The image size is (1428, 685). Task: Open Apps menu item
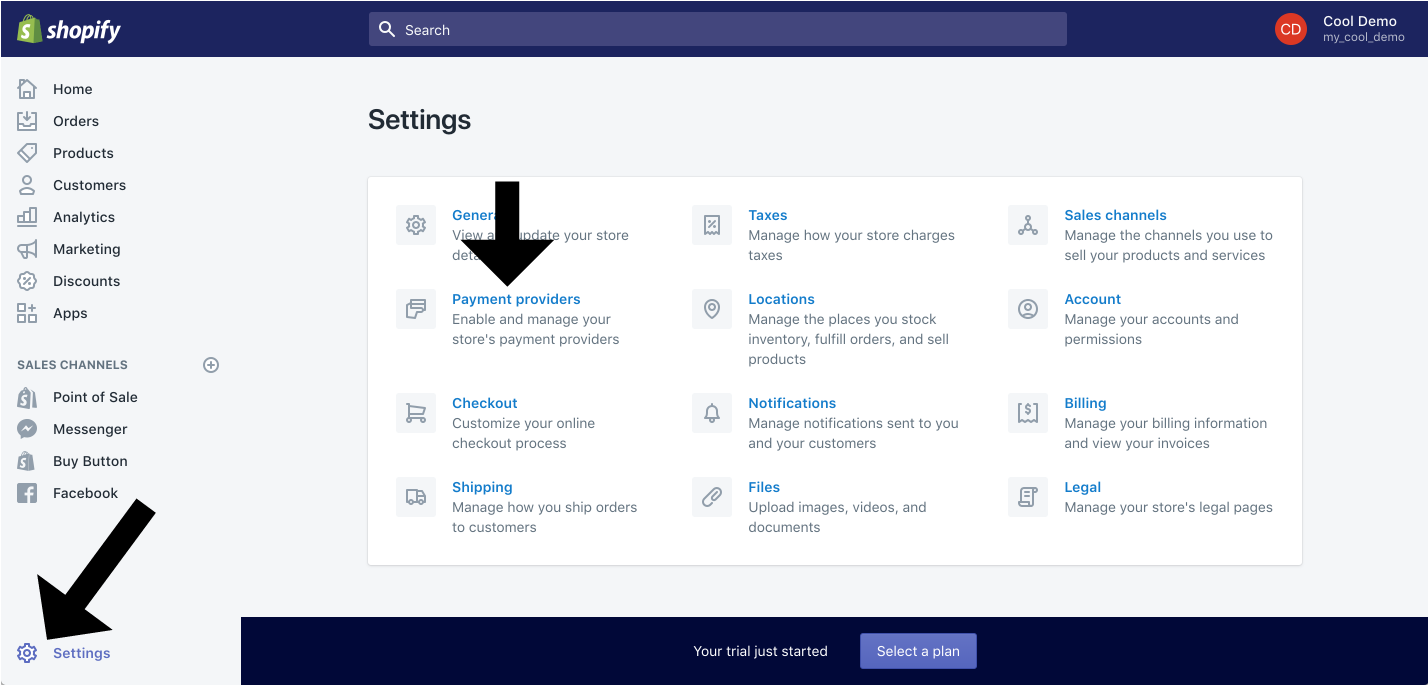70,313
